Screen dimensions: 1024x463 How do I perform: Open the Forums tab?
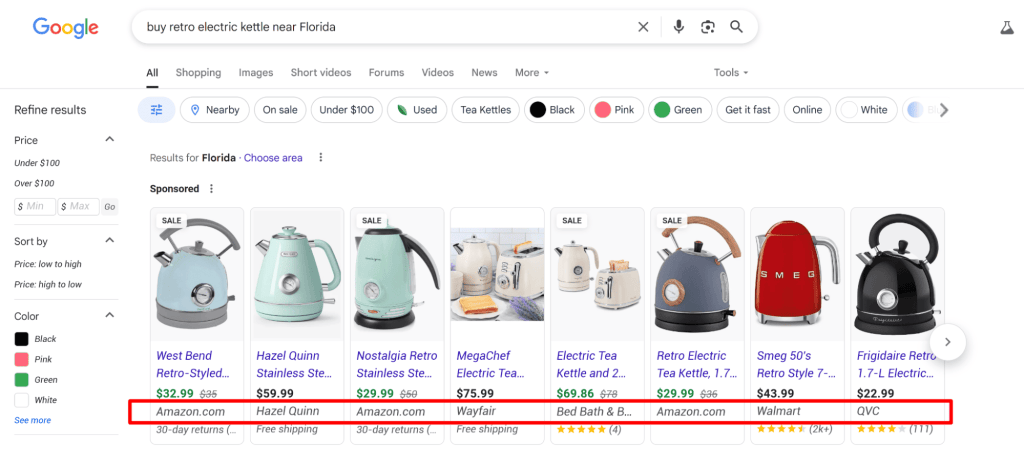[x=386, y=72]
